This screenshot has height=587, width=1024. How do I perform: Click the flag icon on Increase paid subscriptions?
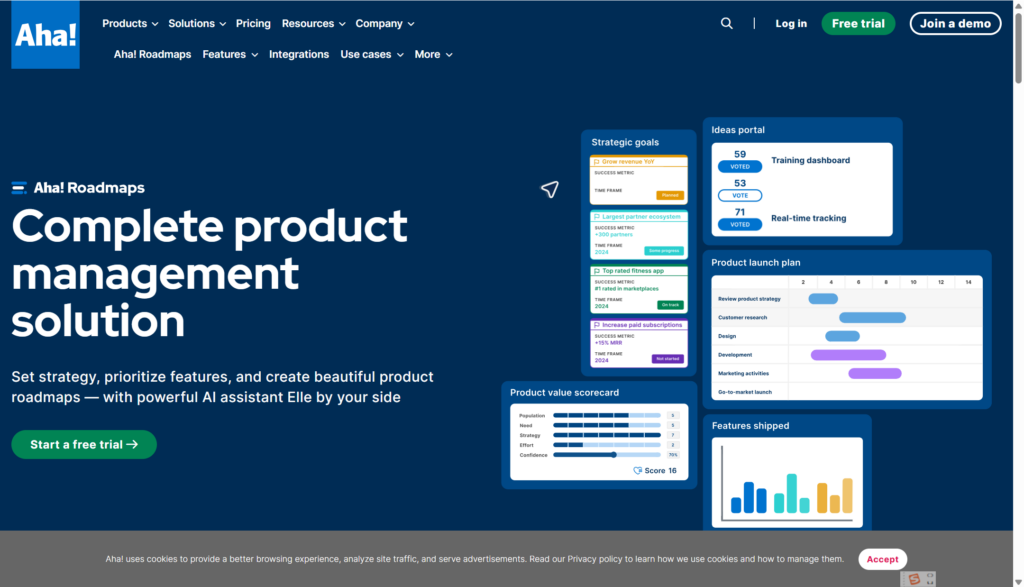click(x=596, y=325)
